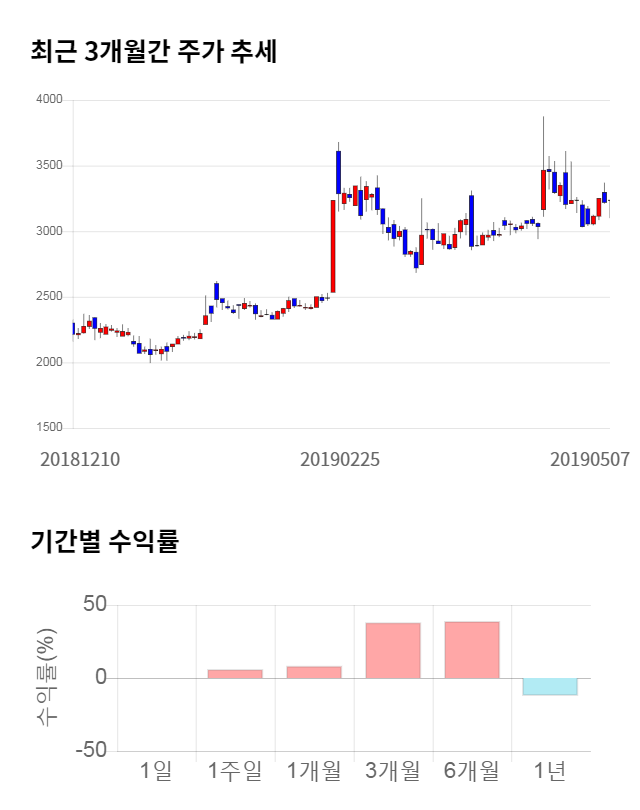
Task: Click the tall red candlestick rising from 2500
Action: point(333,246)
